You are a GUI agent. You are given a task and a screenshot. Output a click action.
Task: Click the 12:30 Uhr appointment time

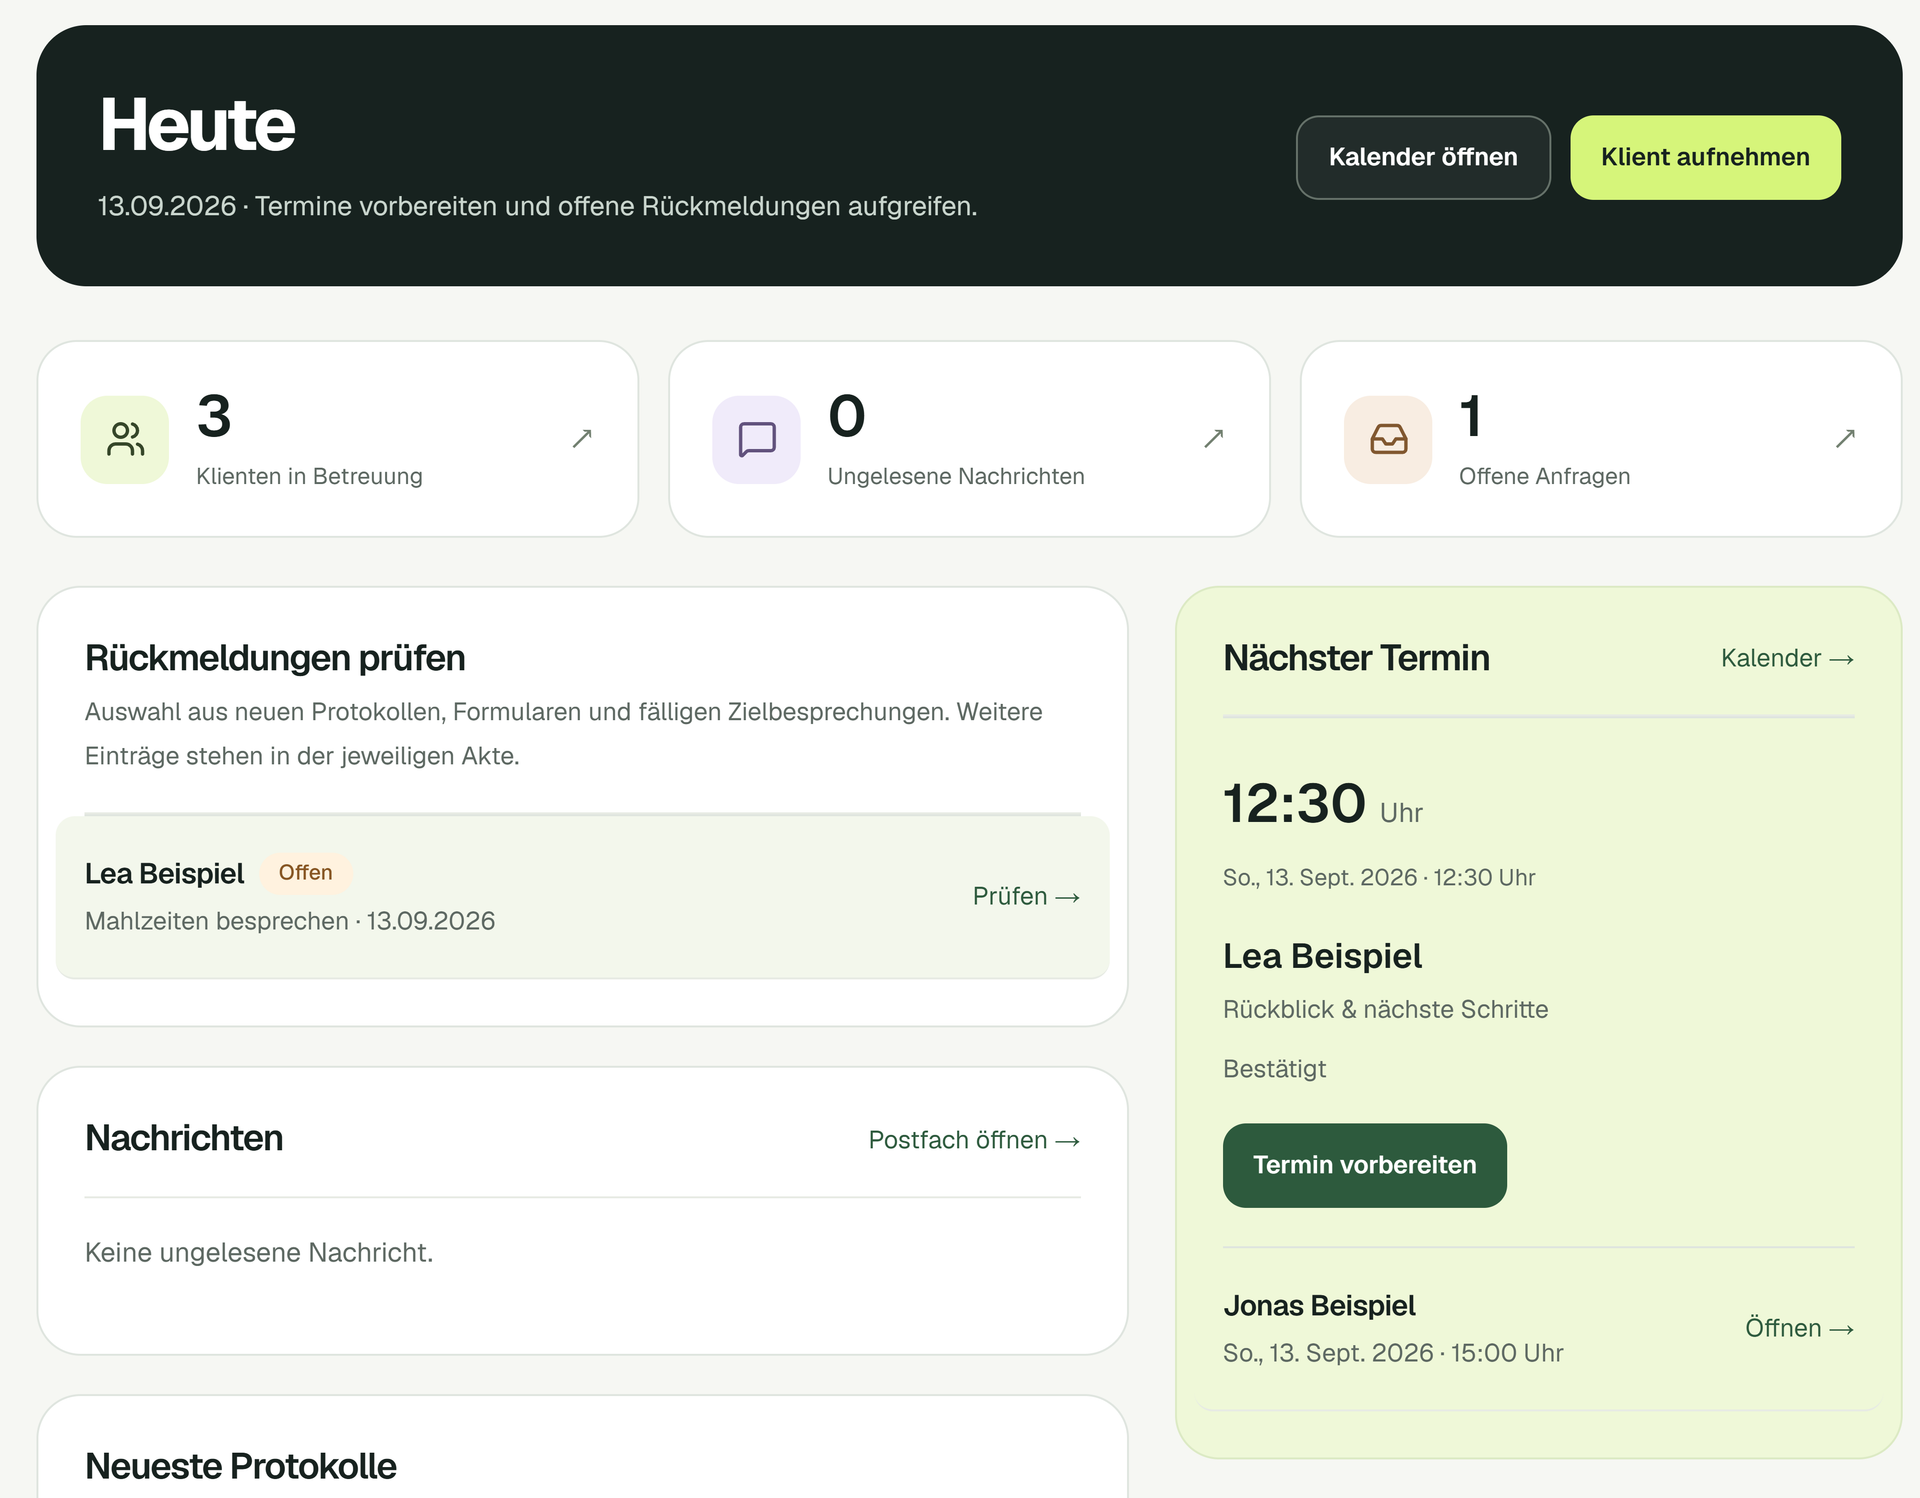tap(1322, 804)
